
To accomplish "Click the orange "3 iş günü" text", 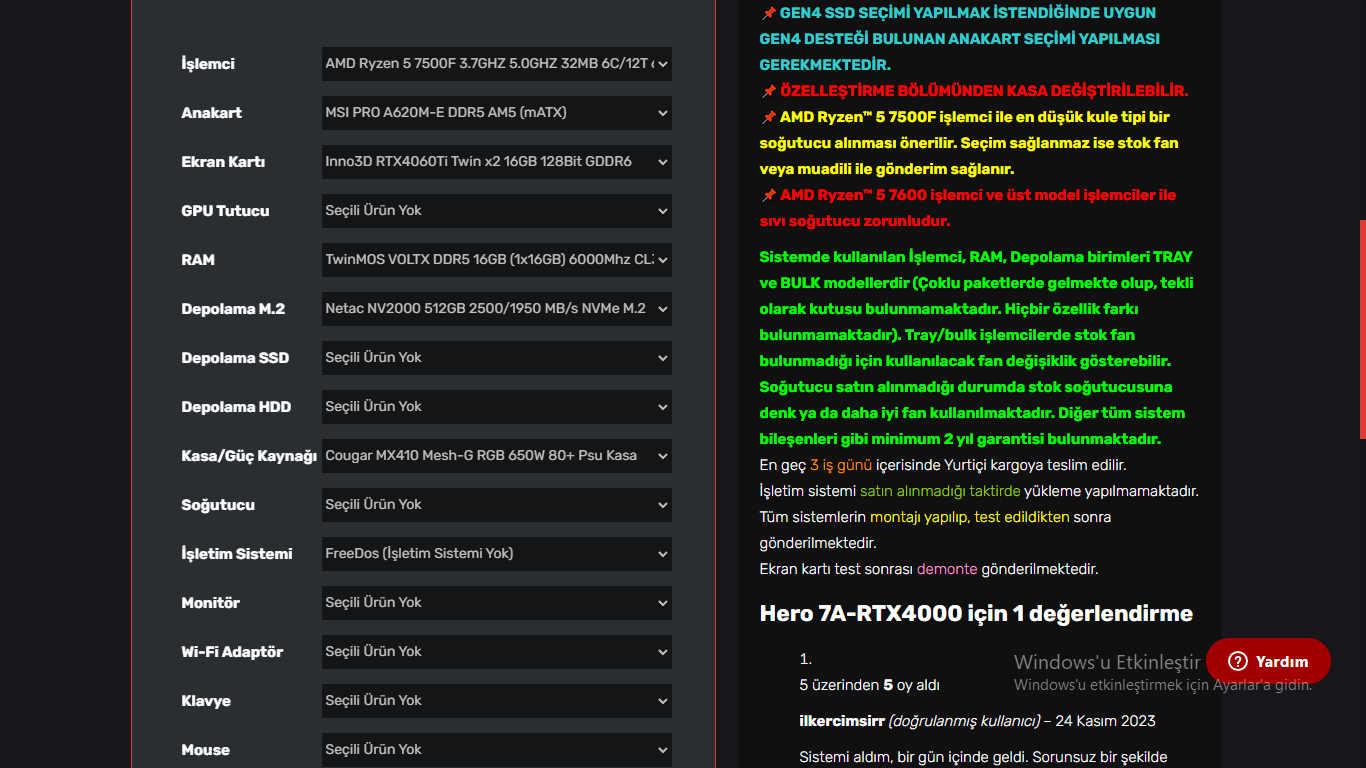I will (x=842, y=465).
